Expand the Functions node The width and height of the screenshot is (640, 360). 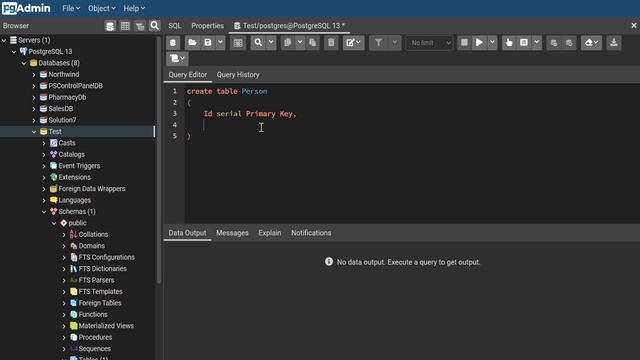click(x=64, y=315)
